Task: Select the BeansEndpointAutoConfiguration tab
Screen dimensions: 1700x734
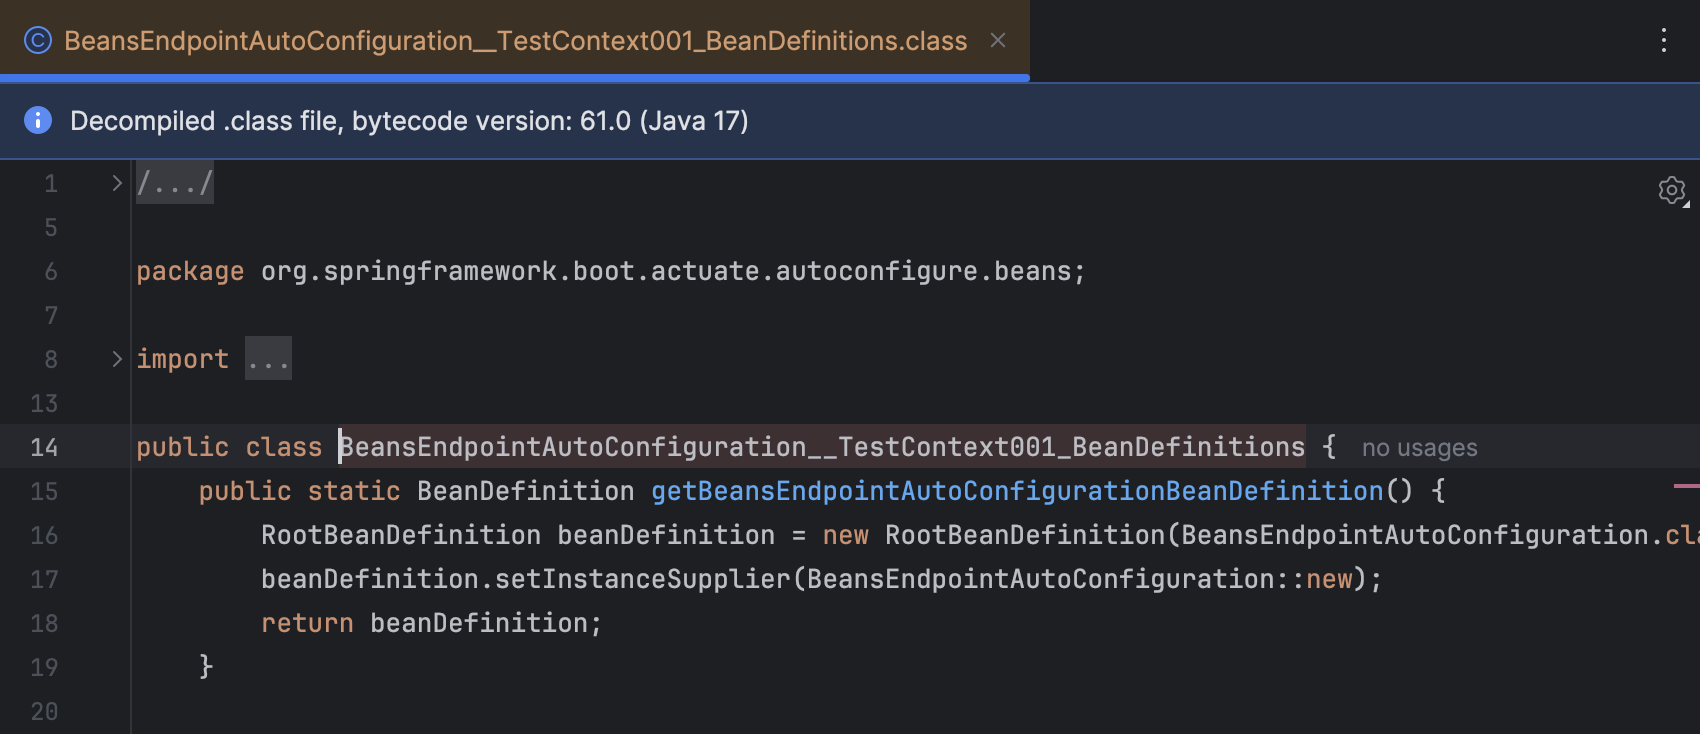Action: tap(515, 40)
